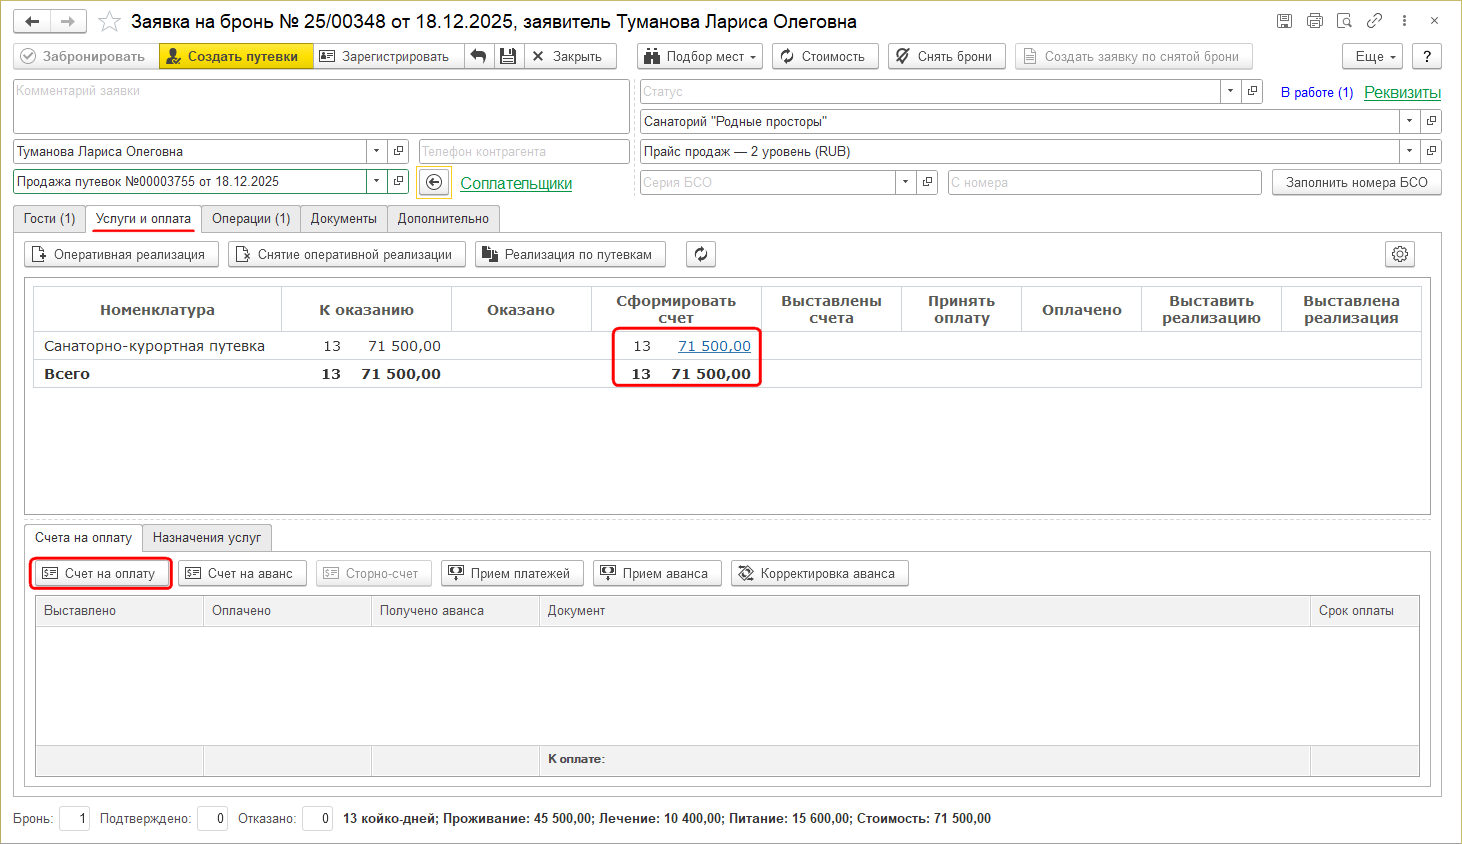Click the Оперативная реализация button
The height and width of the screenshot is (844, 1462).
pyautogui.click(x=121, y=254)
